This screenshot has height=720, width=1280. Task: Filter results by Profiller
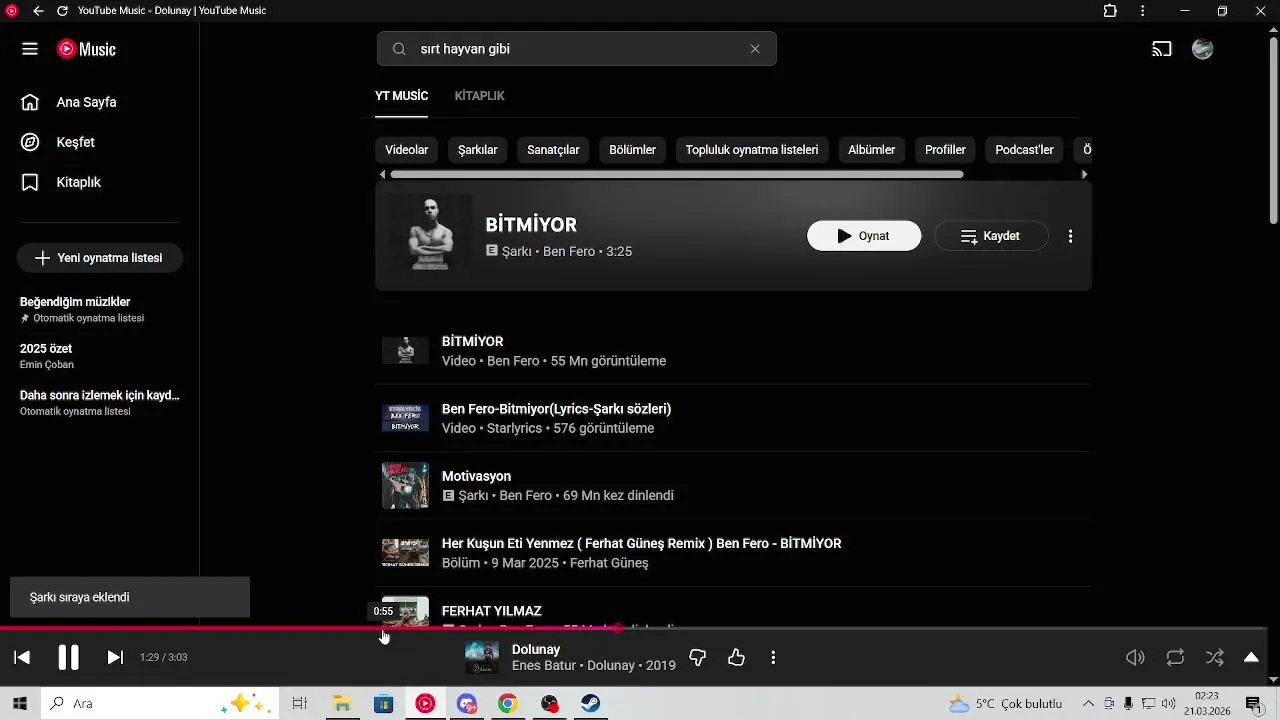(x=945, y=150)
